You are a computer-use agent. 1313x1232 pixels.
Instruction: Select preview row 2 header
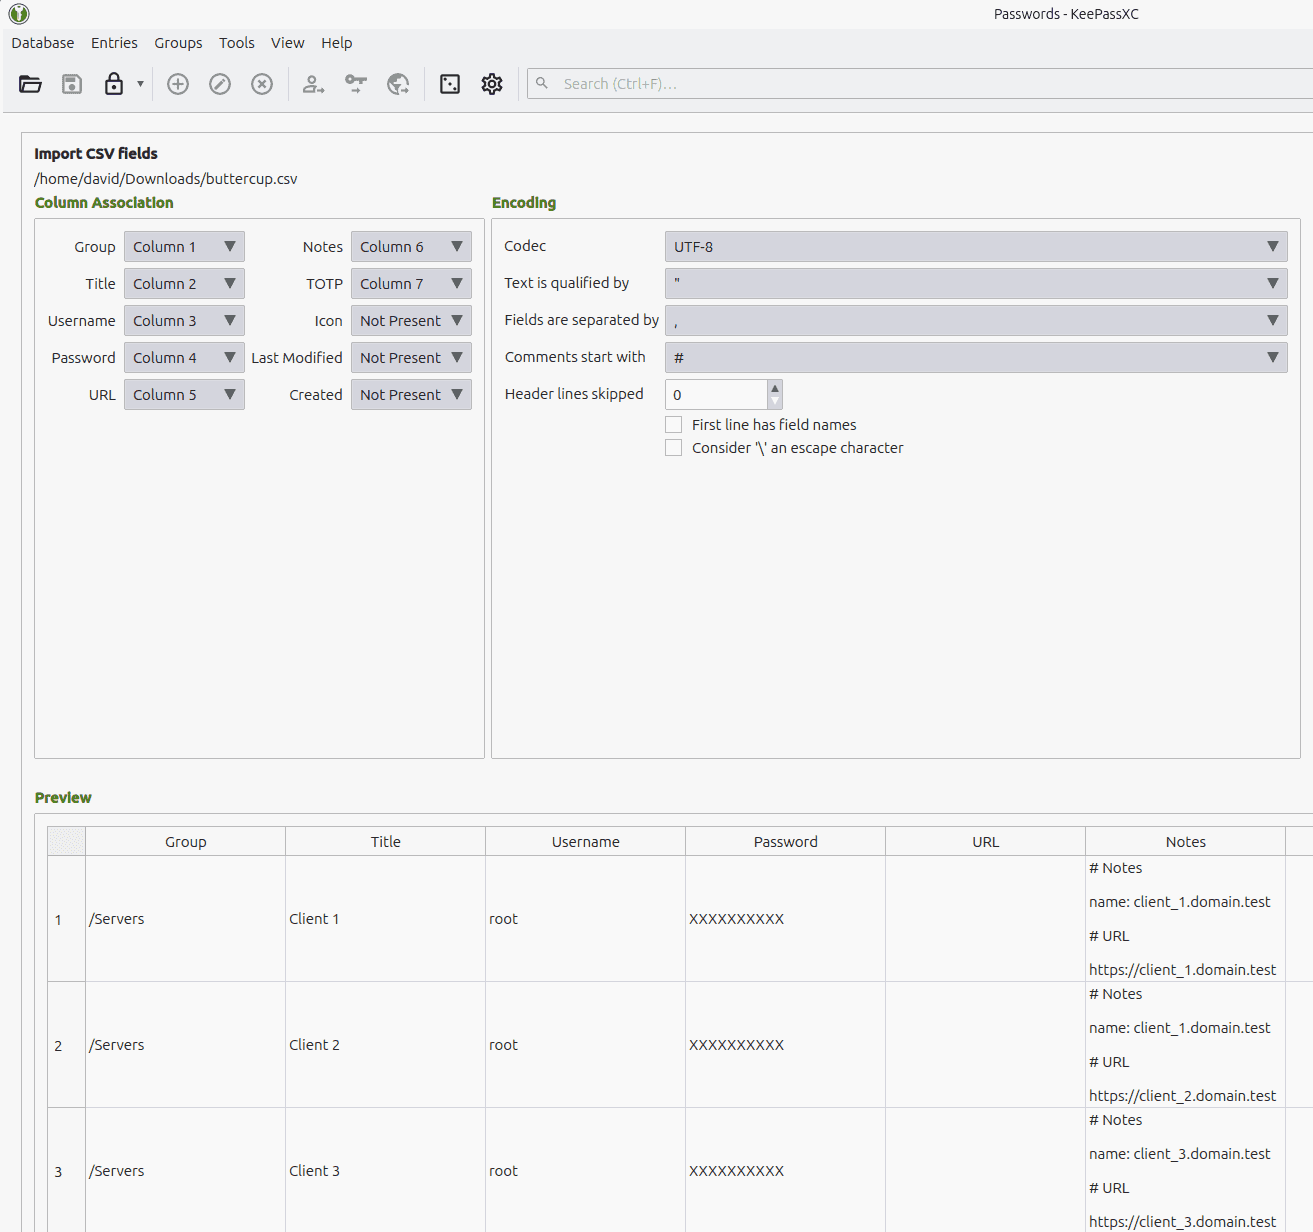tap(66, 1045)
